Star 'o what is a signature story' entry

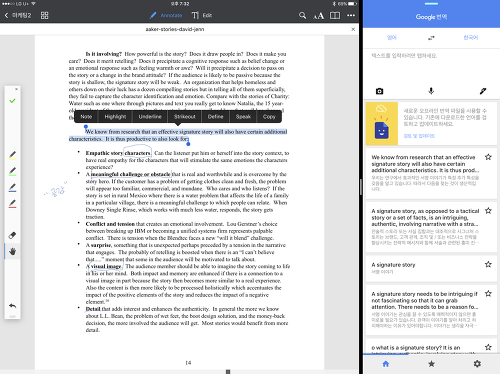tap(488, 347)
